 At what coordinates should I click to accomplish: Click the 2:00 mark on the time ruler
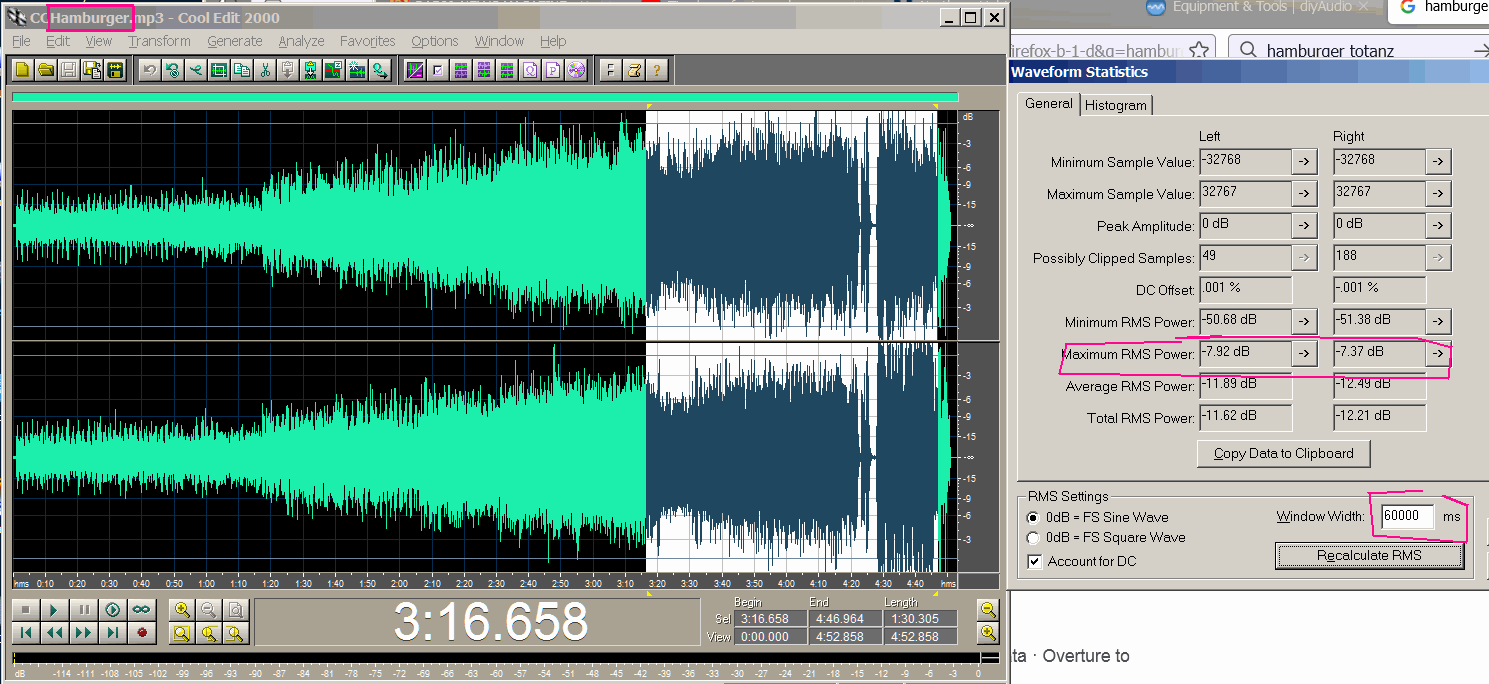click(x=399, y=583)
